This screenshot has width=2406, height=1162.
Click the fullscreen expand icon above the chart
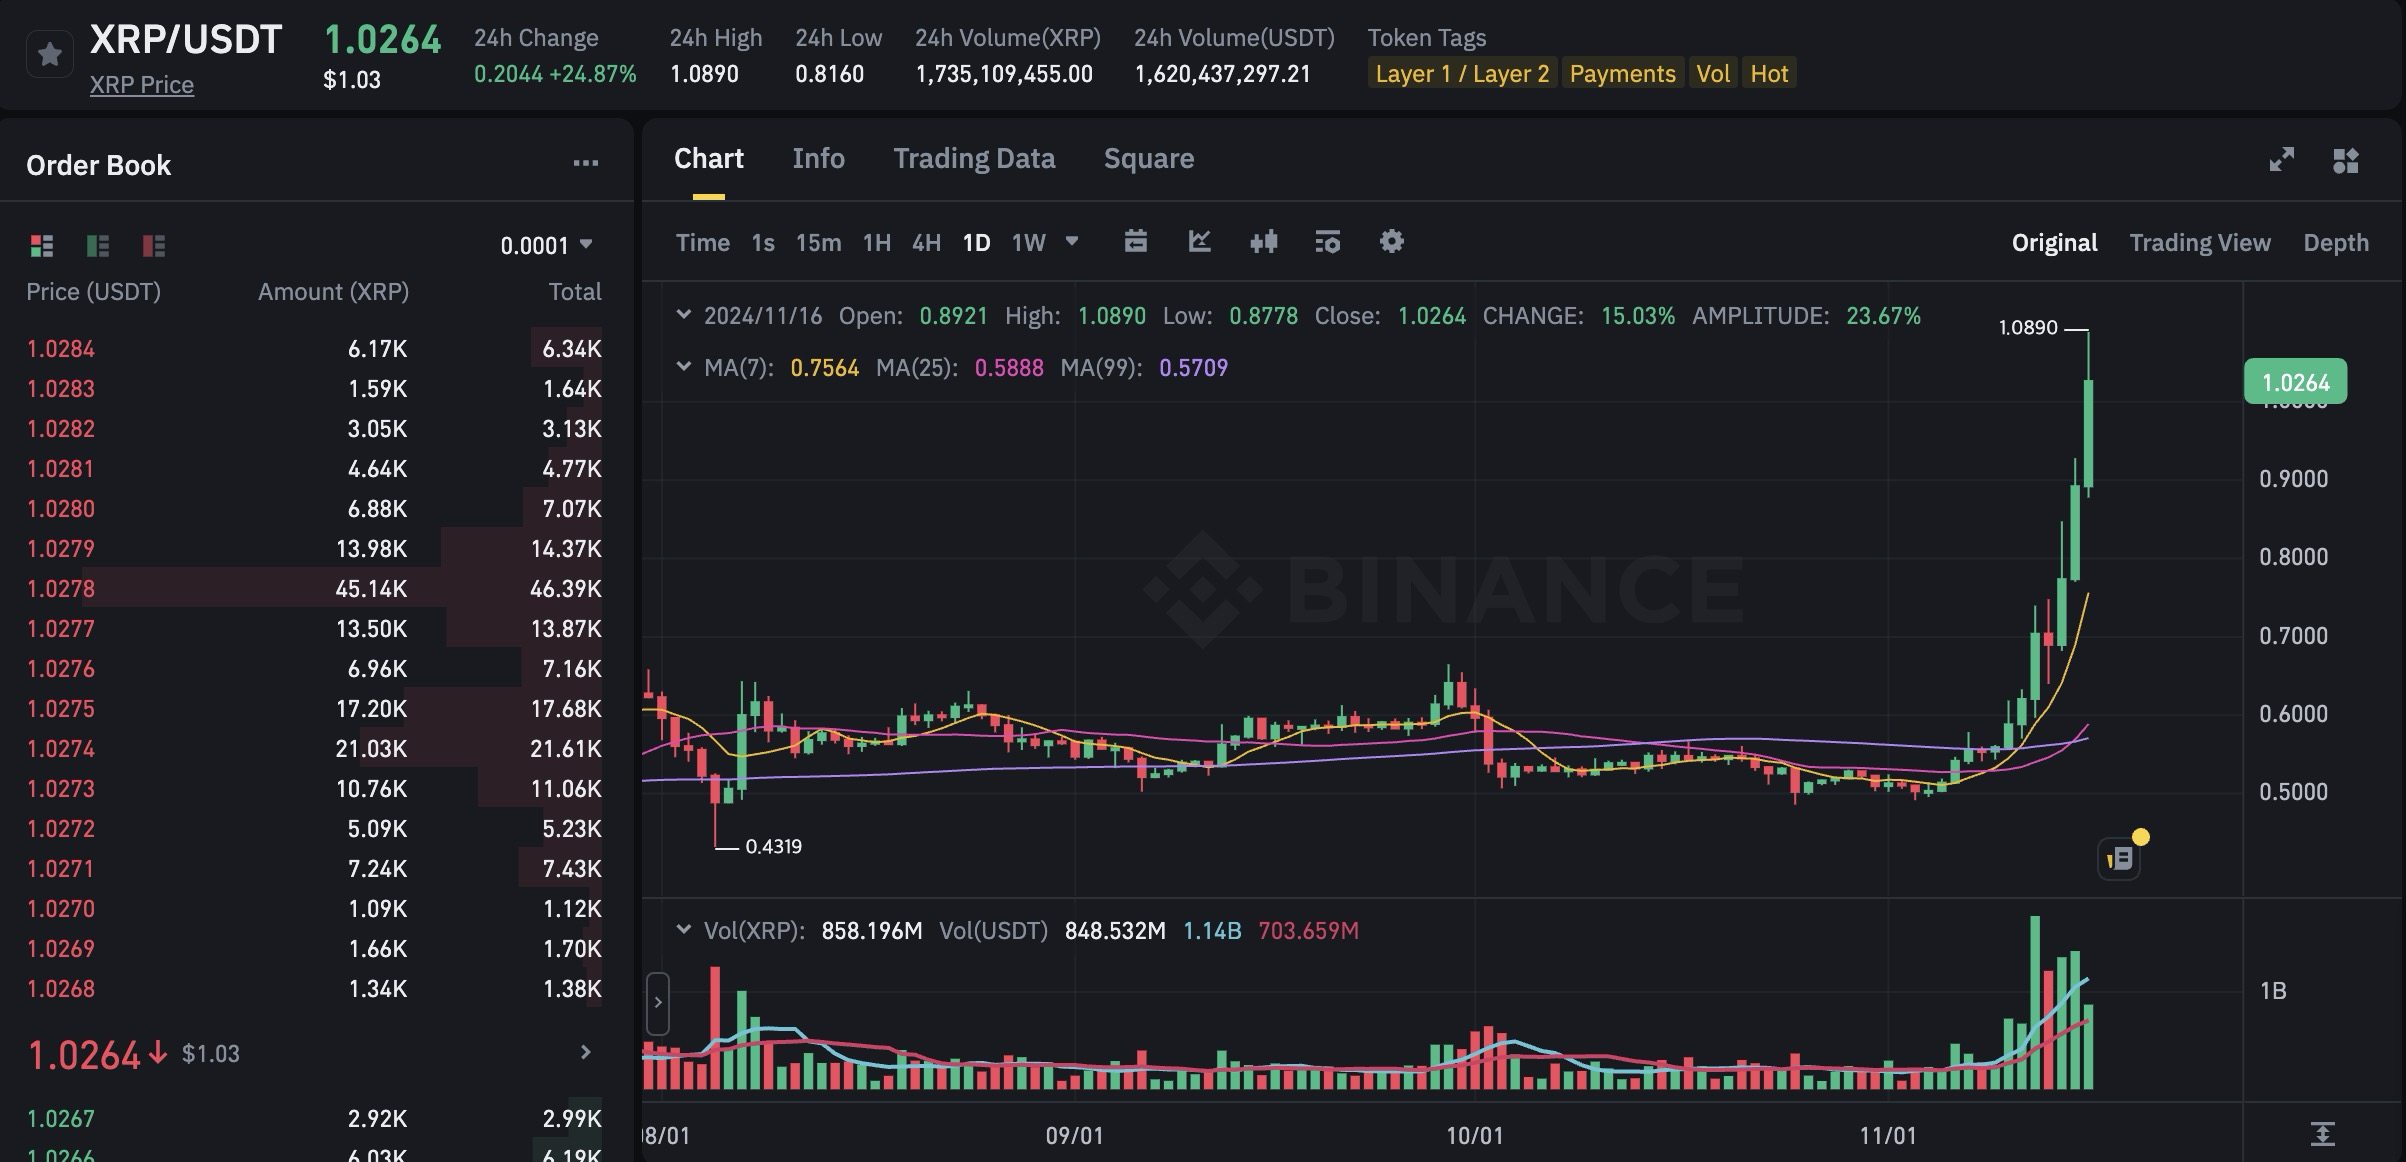[x=2283, y=158]
